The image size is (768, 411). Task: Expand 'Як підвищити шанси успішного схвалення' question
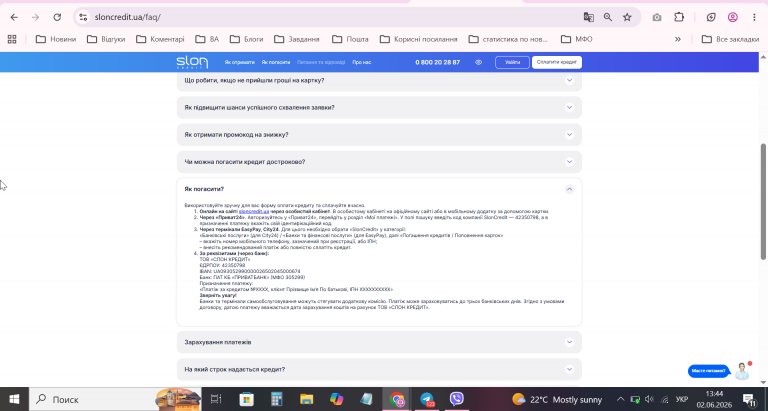tap(379, 107)
